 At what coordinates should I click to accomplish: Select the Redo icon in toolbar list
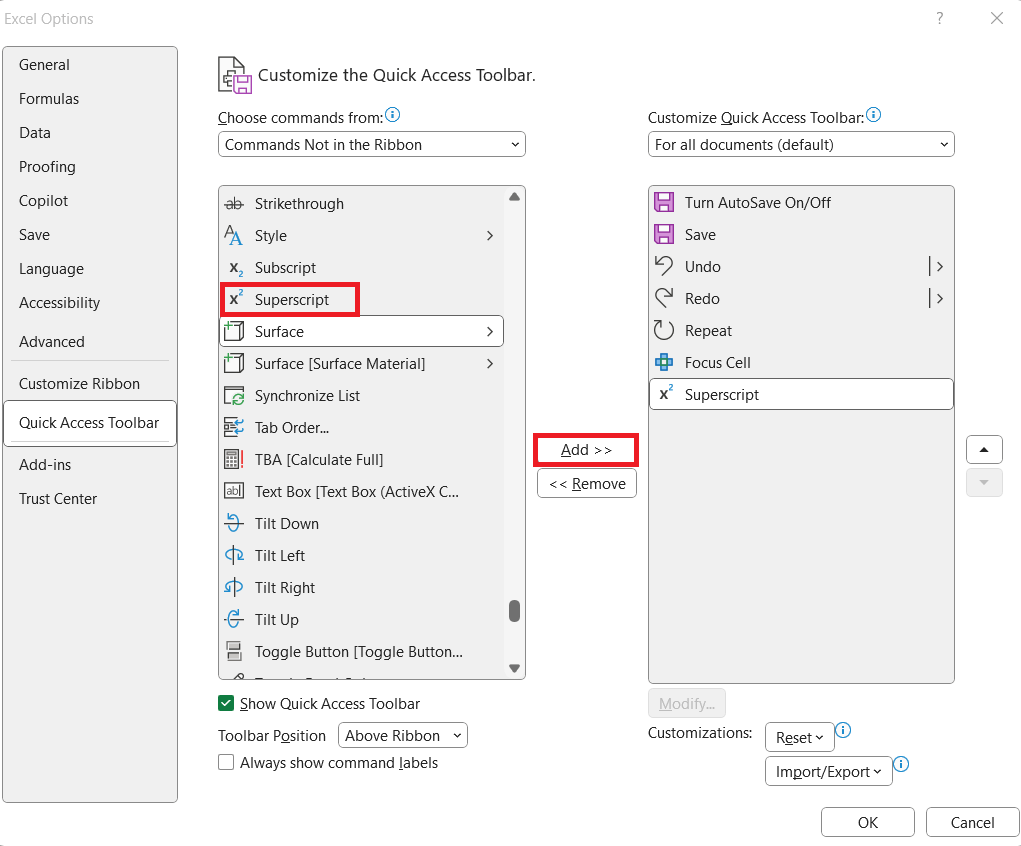(664, 298)
